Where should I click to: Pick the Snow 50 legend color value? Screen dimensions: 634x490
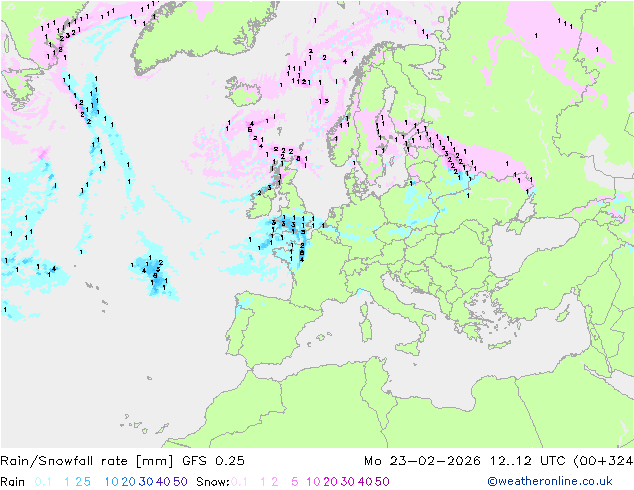(382, 482)
